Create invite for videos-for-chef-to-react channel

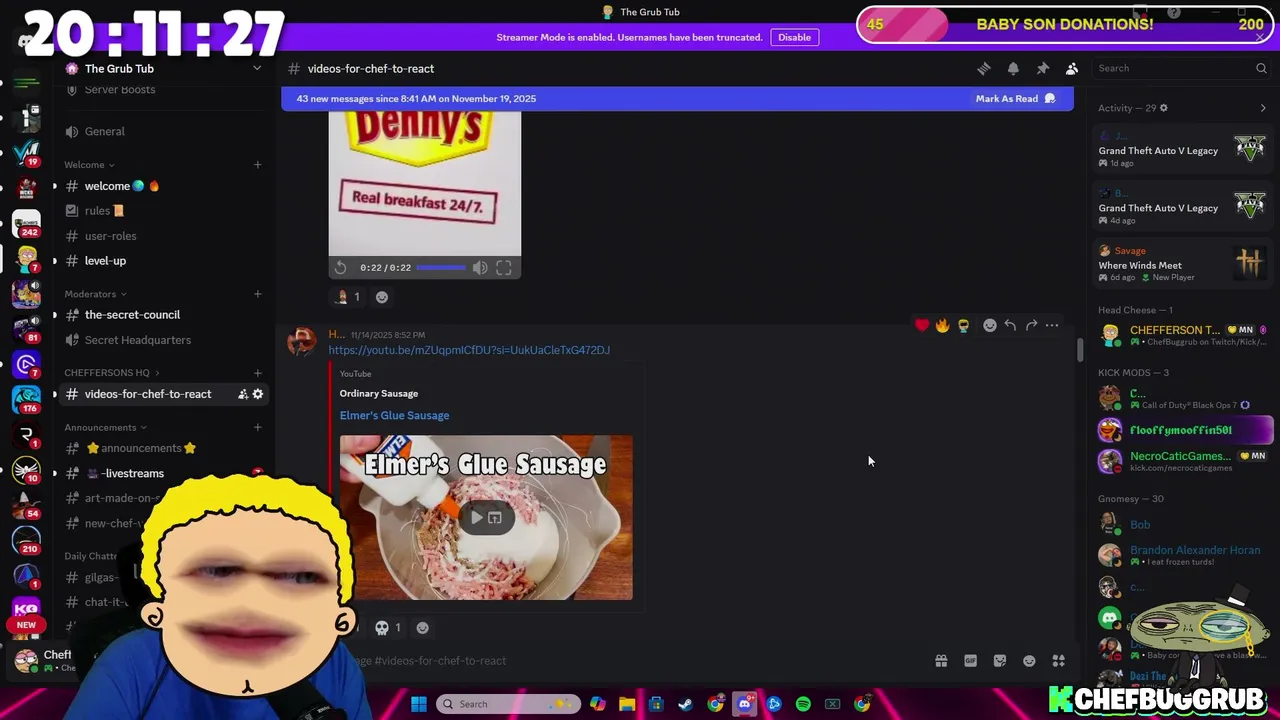[242, 394]
